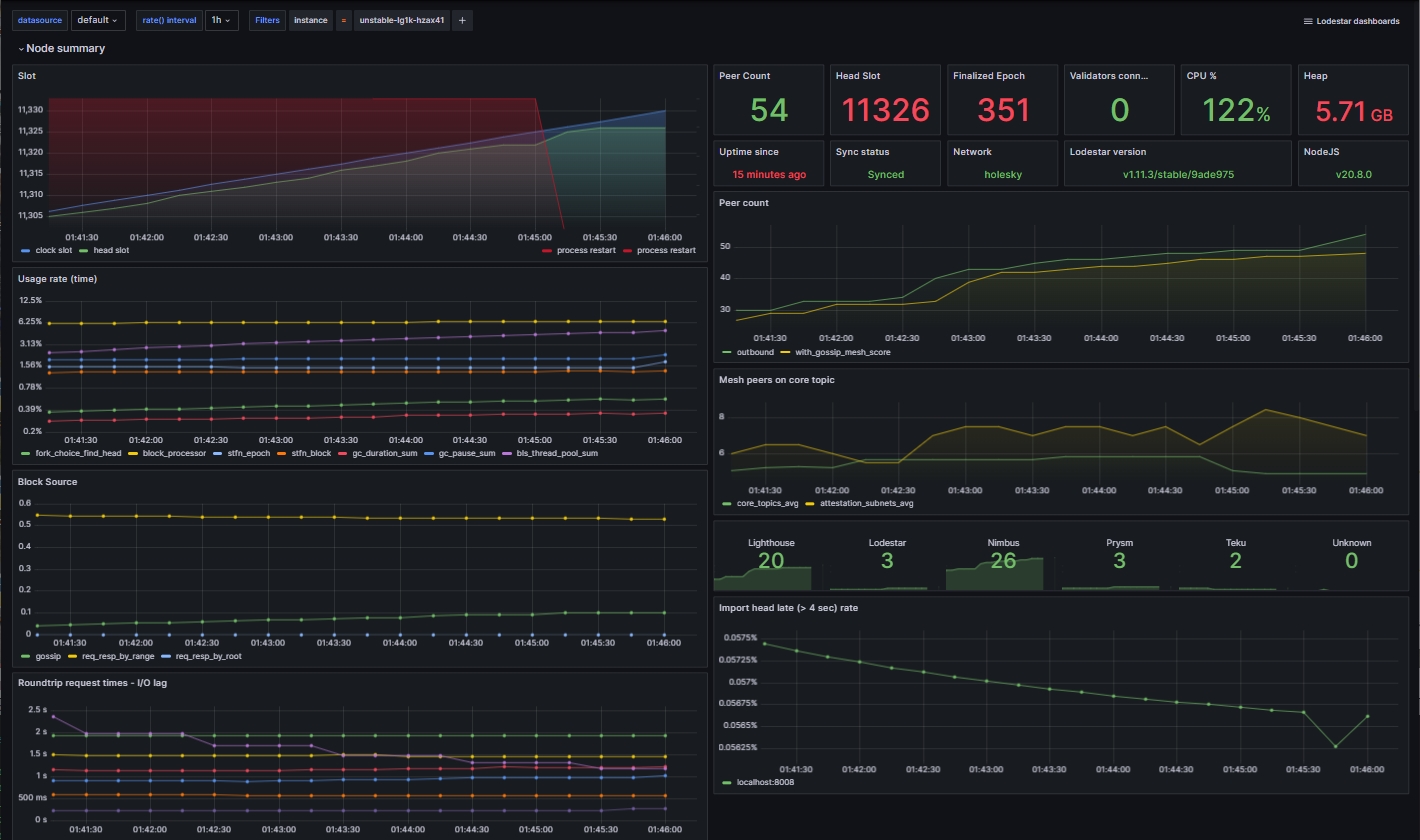The width and height of the screenshot is (1420, 840).
Task: Open the 1h interval dropdown
Action: click(222, 20)
